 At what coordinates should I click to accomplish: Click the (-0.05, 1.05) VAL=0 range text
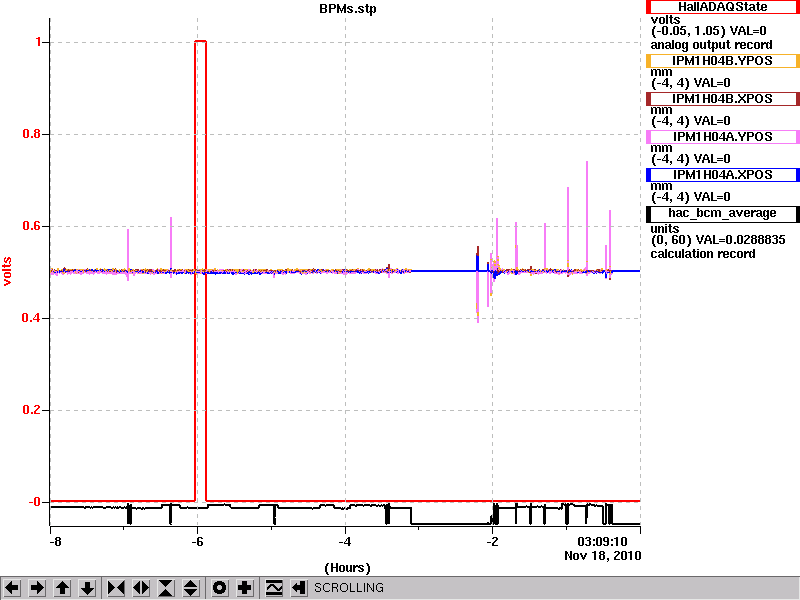click(x=709, y=31)
